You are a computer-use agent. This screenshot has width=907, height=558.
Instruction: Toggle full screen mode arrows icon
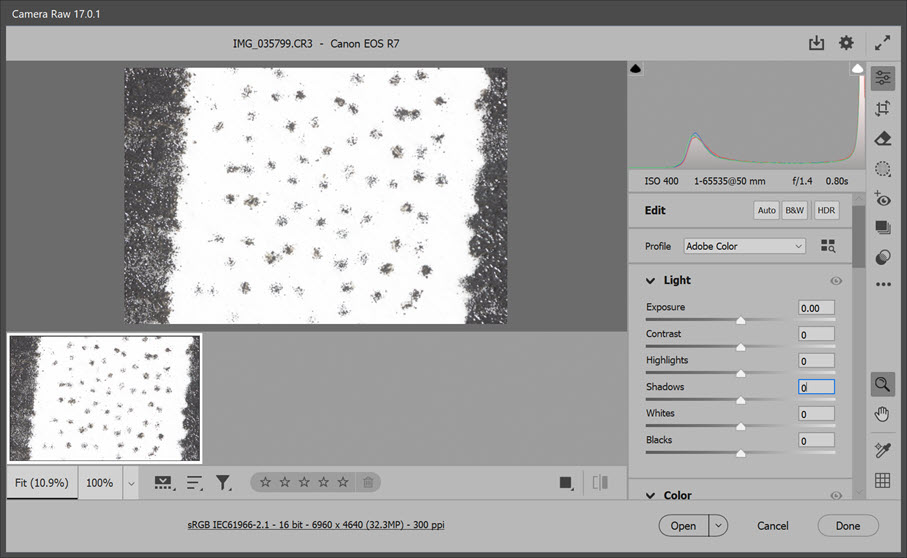pyautogui.click(x=882, y=43)
